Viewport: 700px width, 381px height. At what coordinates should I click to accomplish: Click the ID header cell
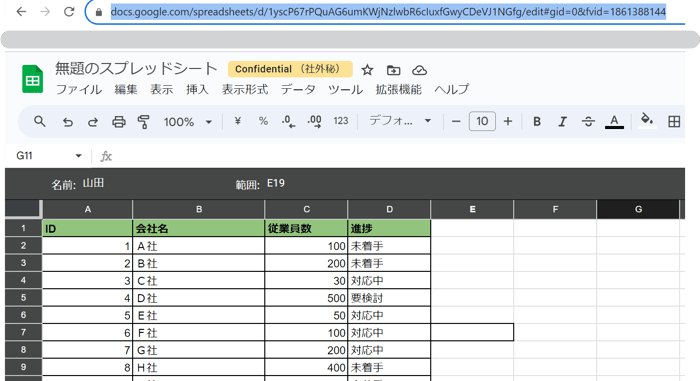[88, 228]
